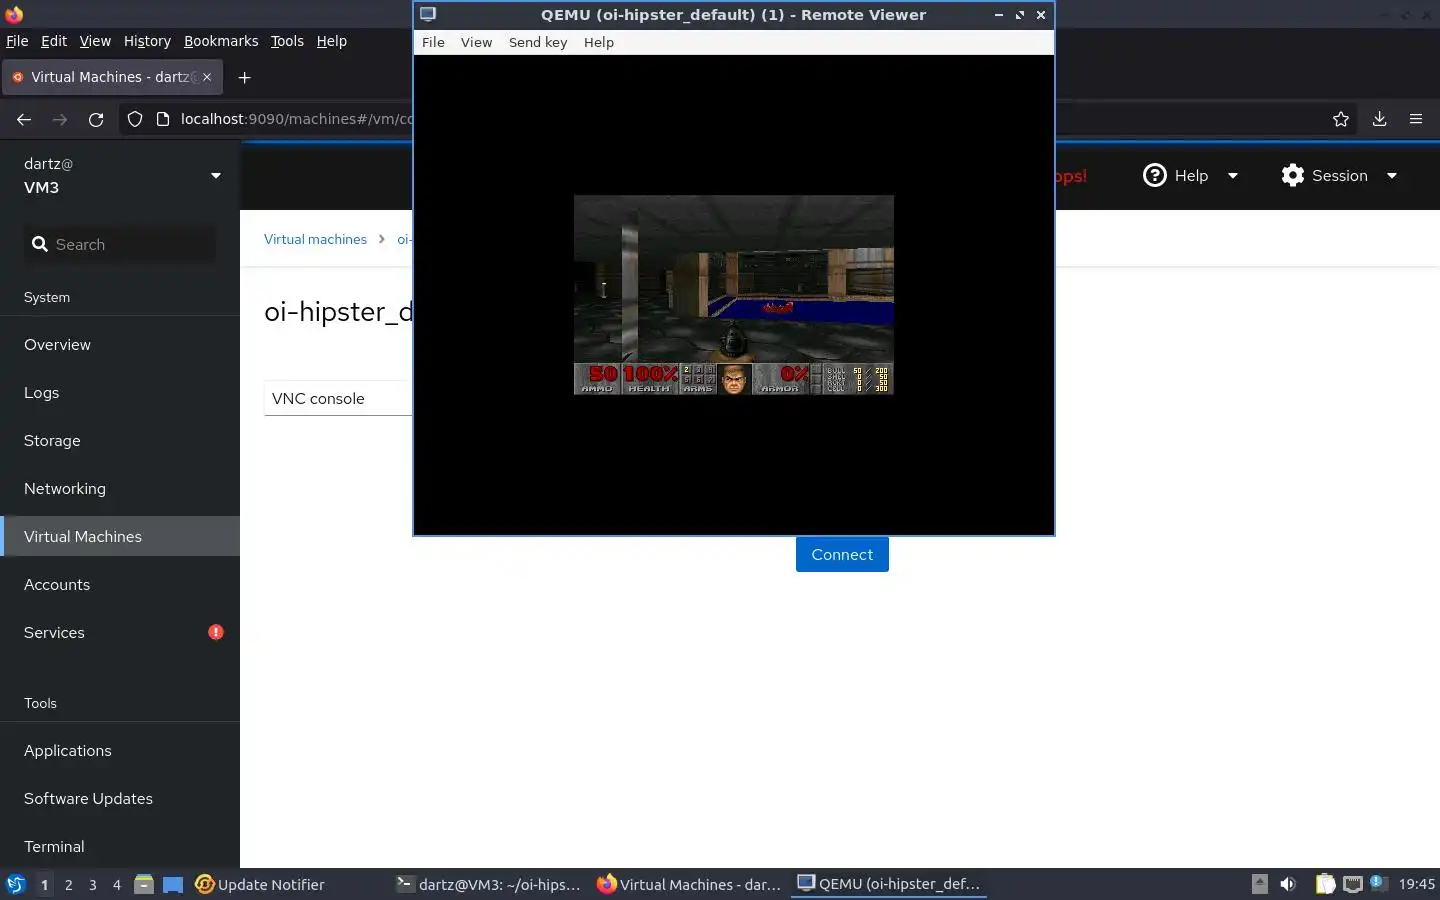Image resolution: width=1440 pixels, height=900 pixels.
Task: Click the blue Connect button
Action: 842,554
